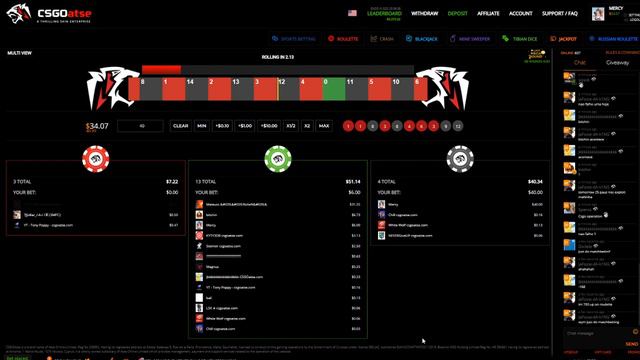Click the $51.14 green total amount

(x=353, y=182)
